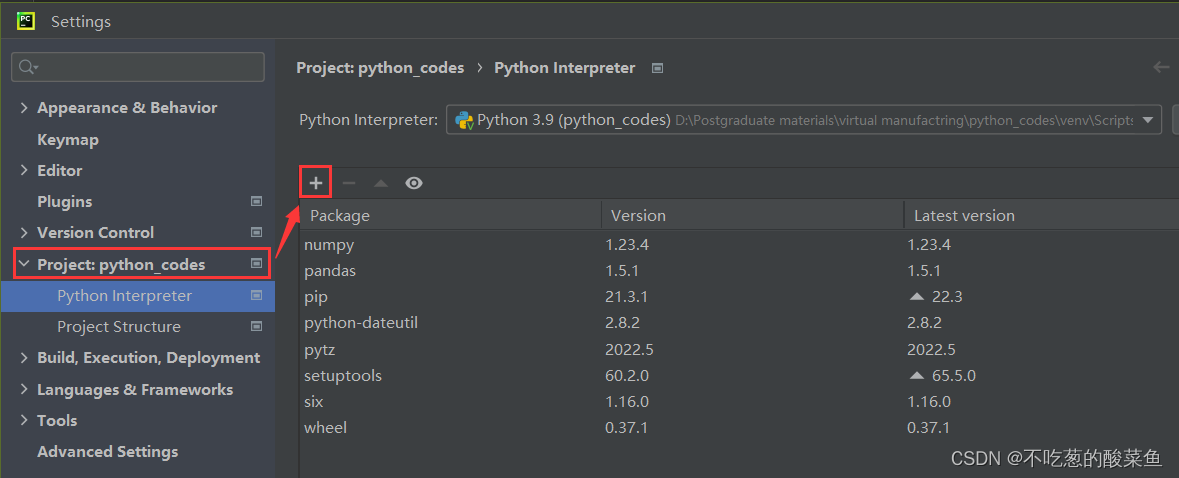Collapse the Project: python_codes section
This screenshot has height=478, width=1179.
(24, 264)
